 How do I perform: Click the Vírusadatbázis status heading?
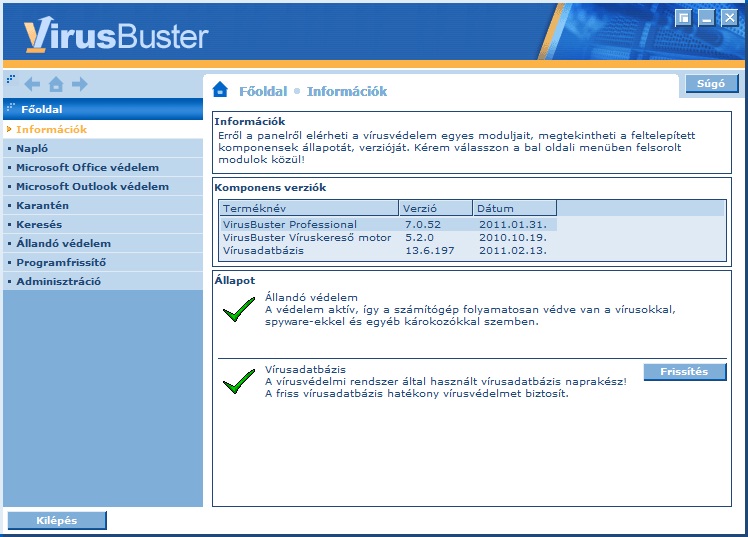305,369
